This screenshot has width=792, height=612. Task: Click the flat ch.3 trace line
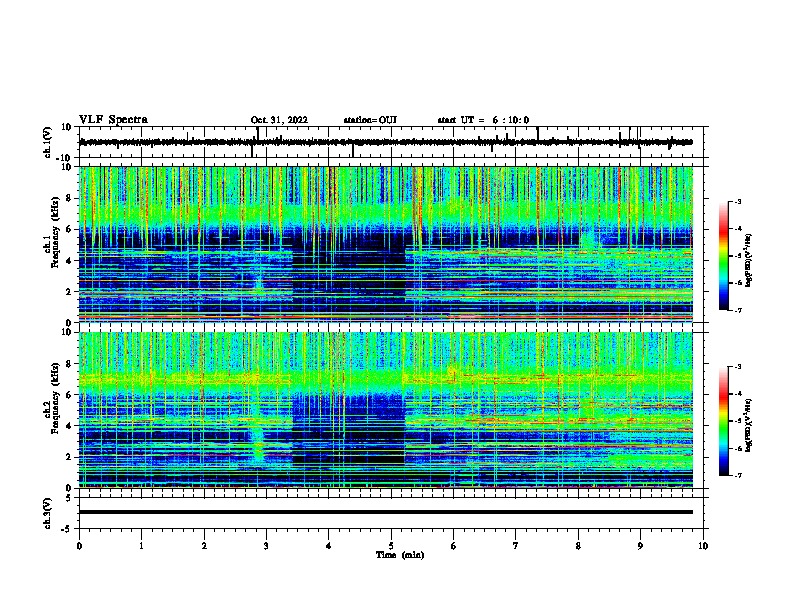click(385, 512)
